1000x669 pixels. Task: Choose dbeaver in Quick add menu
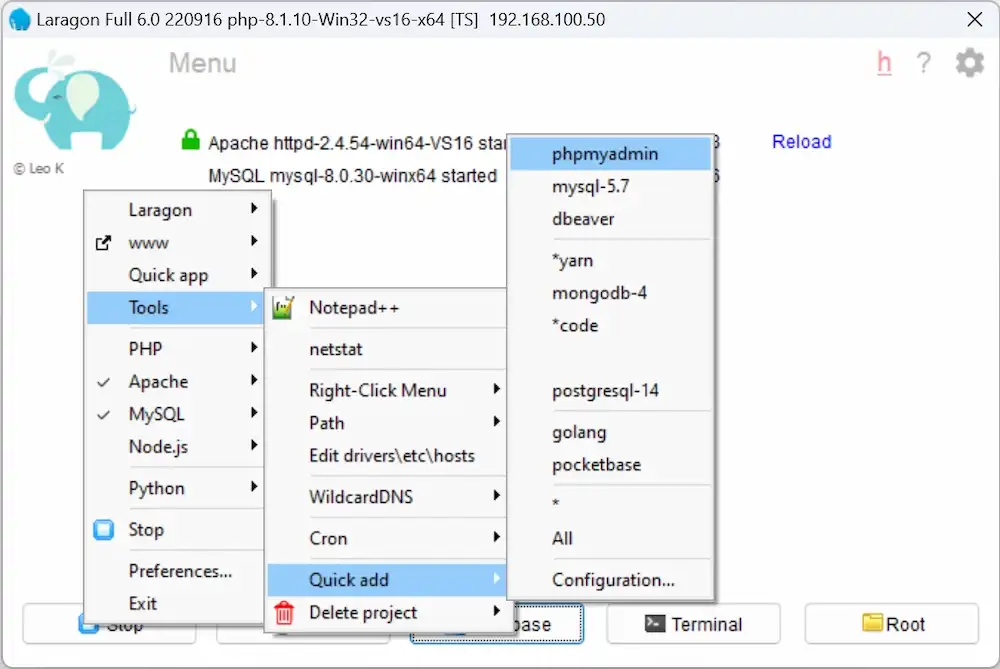coord(610,219)
